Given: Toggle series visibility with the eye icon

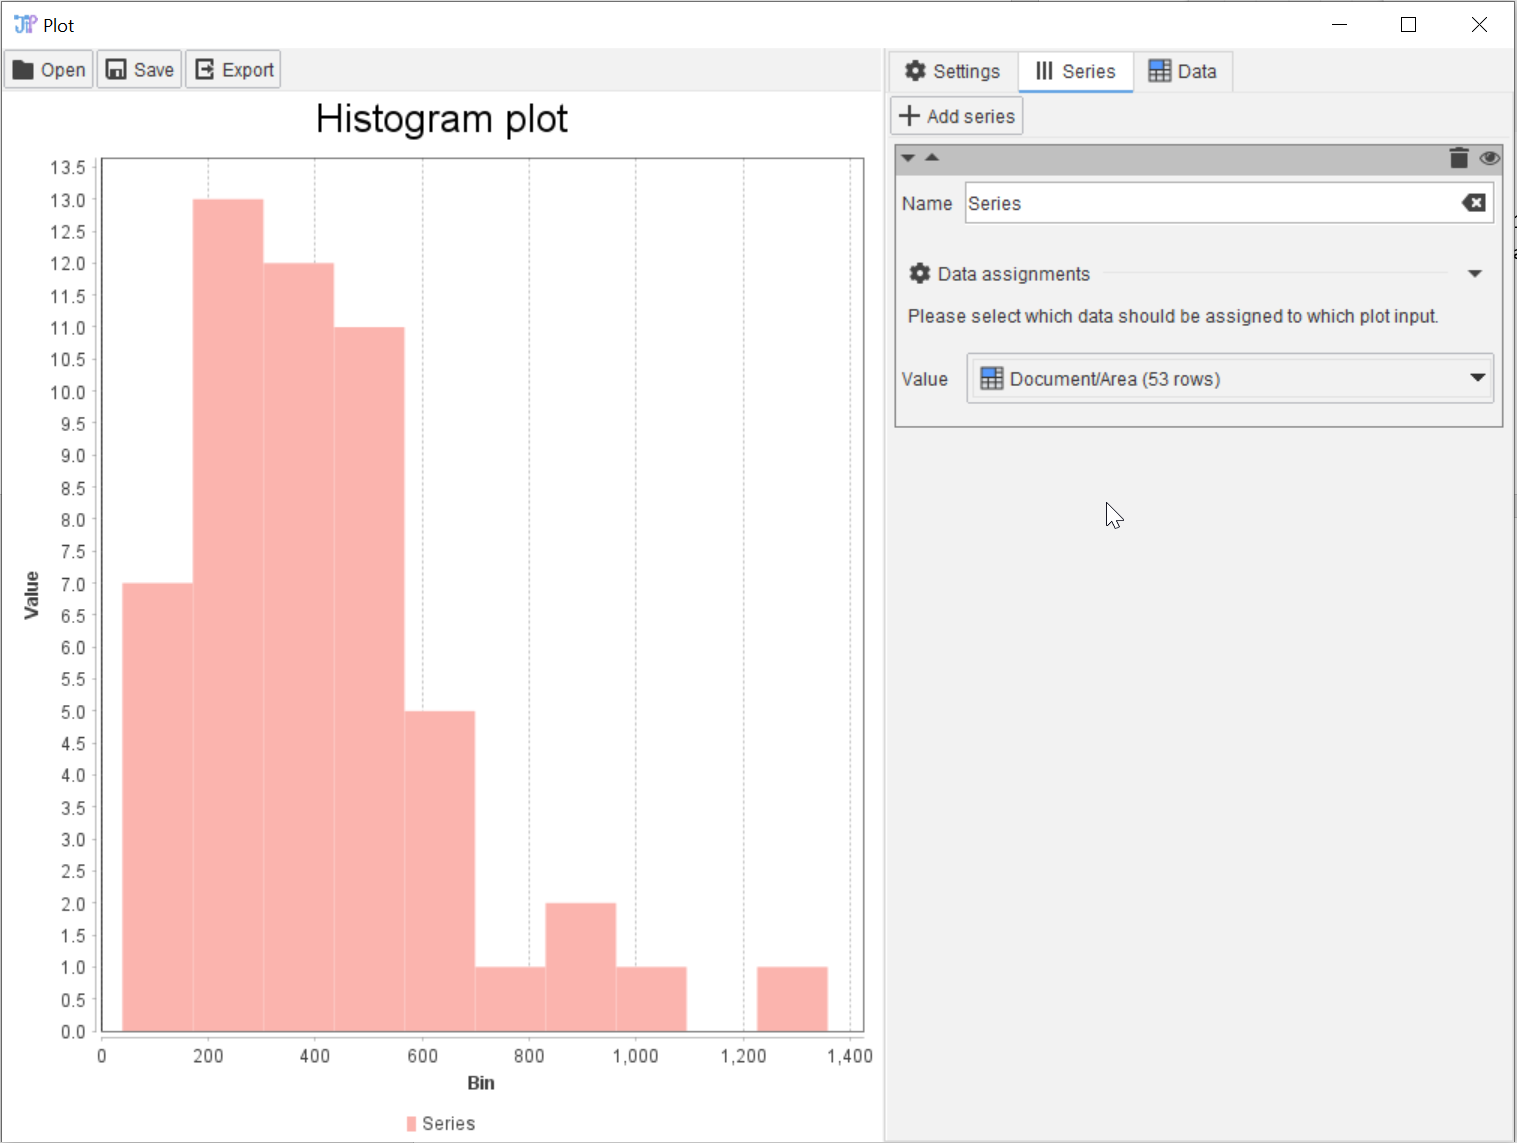Looking at the screenshot, I should coord(1489,158).
